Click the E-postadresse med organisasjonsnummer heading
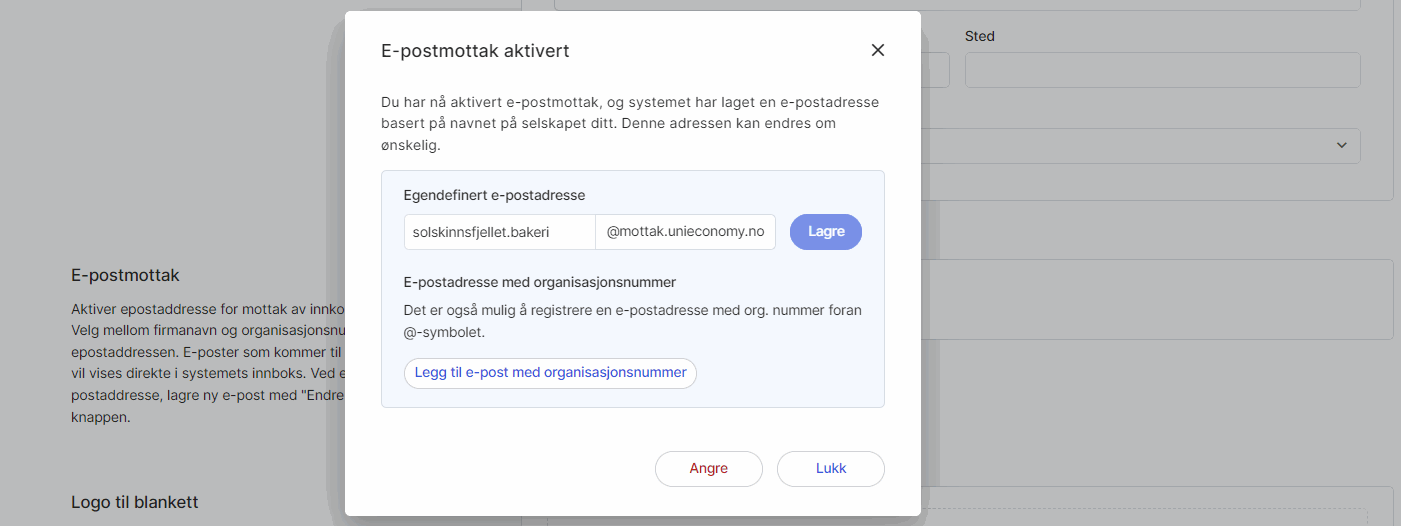Viewport: 1401px width, 526px height. point(540,282)
